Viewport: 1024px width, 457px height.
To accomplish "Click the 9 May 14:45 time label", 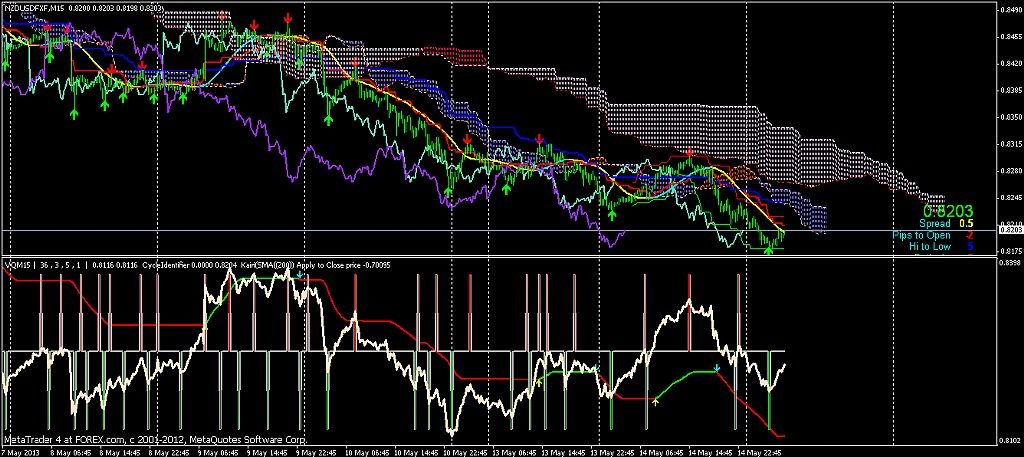I will pyautogui.click(x=268, y=452).
